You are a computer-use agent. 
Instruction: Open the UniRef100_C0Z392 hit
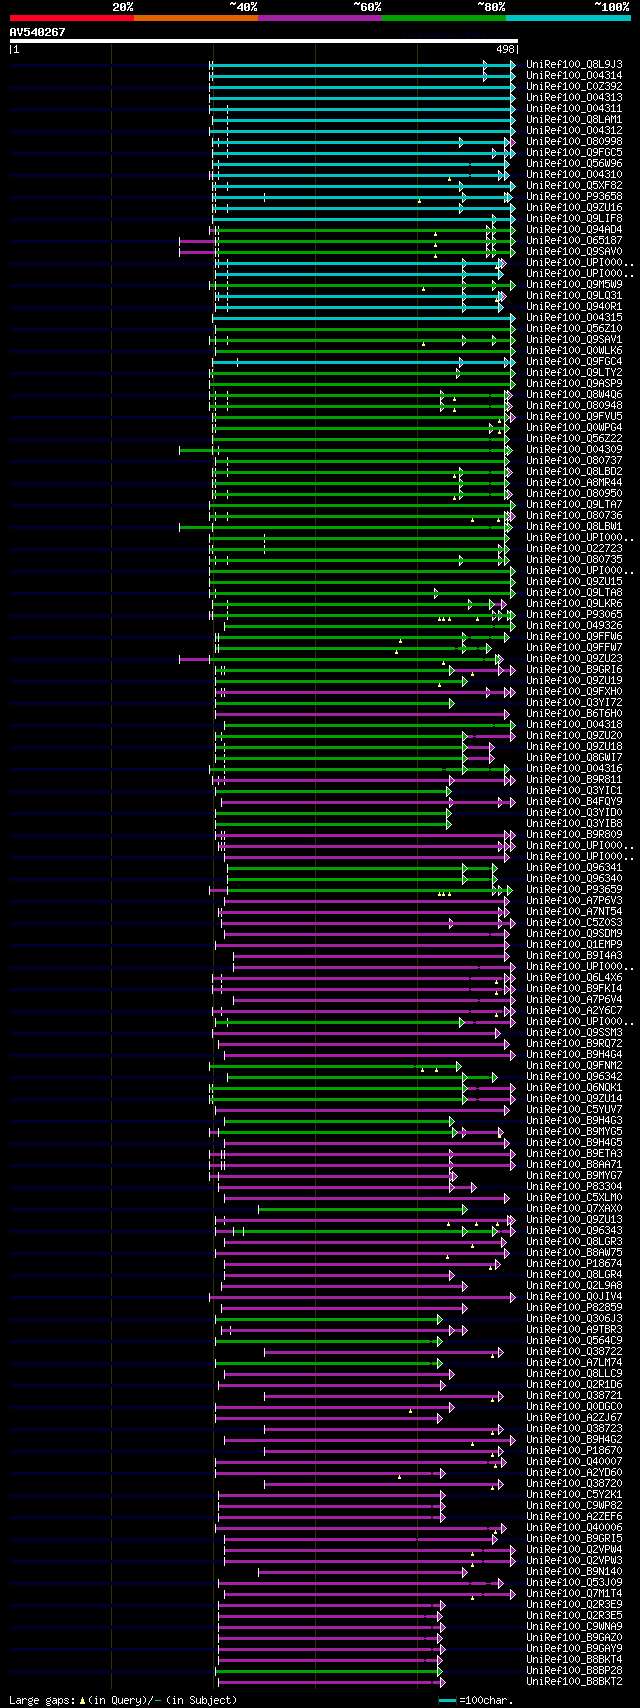coord(575,86)
